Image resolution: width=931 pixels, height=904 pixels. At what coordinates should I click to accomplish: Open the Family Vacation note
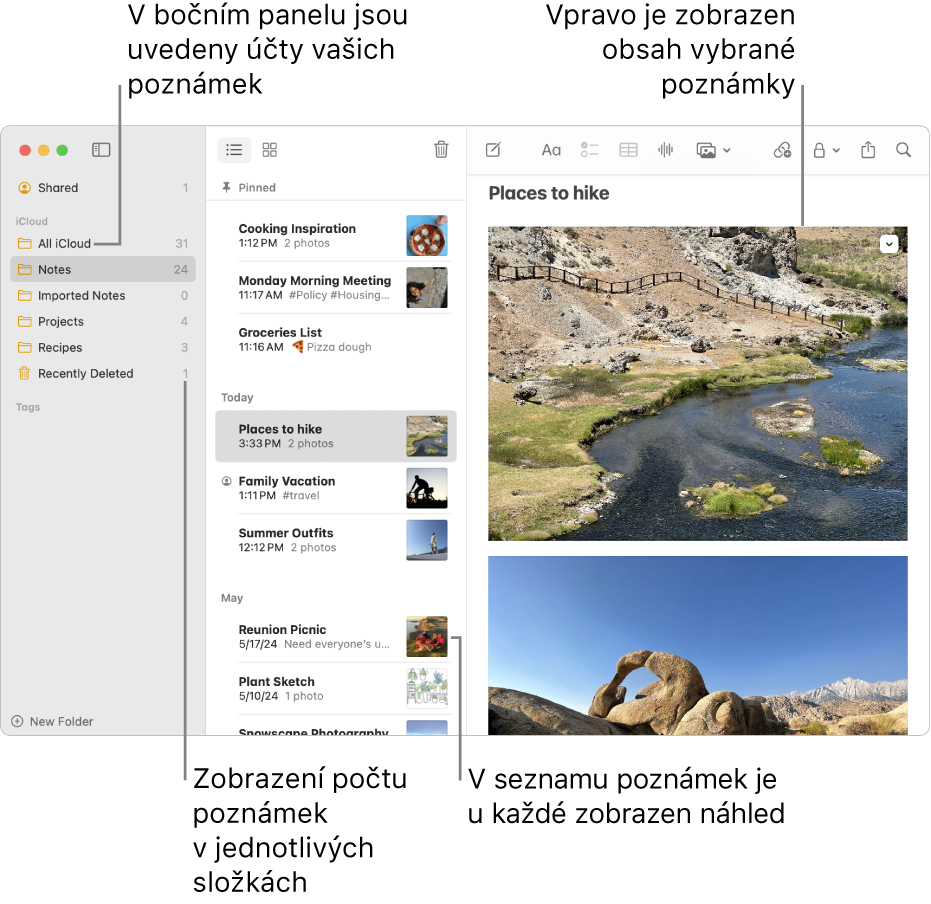[x=336, y=488]
